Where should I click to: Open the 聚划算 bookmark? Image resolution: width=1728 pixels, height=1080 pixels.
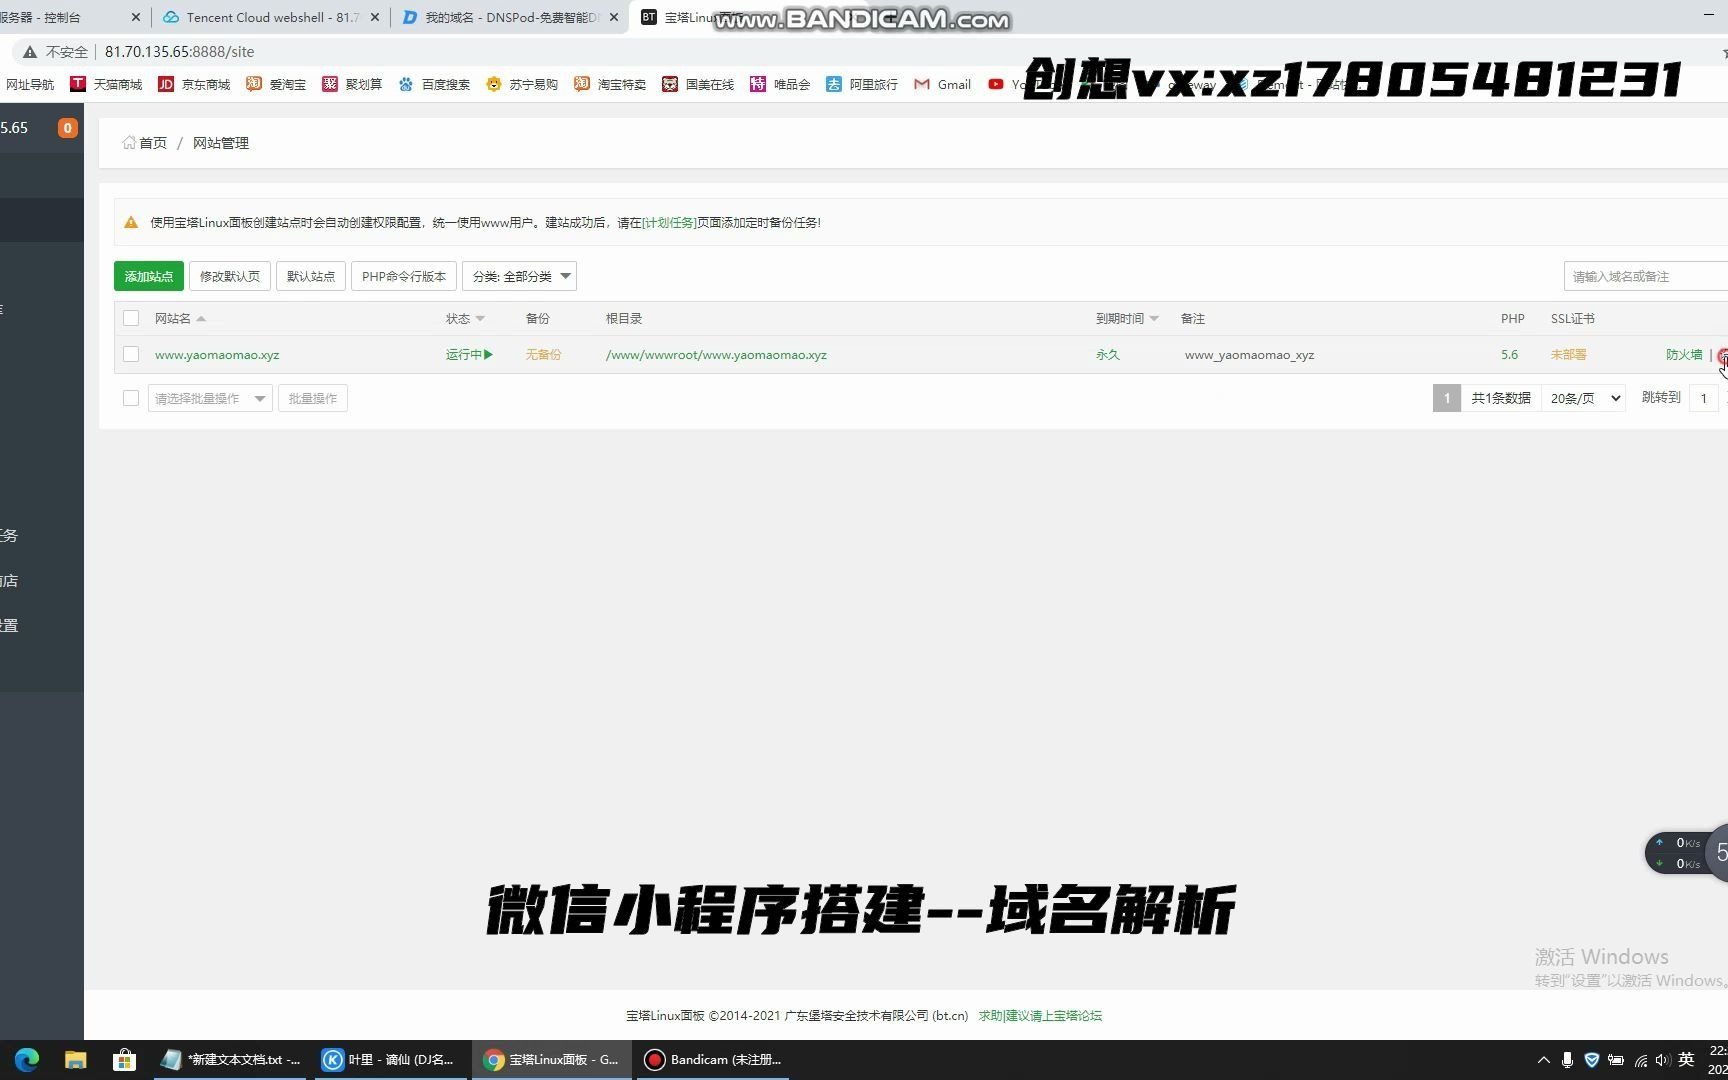[352, 84]
